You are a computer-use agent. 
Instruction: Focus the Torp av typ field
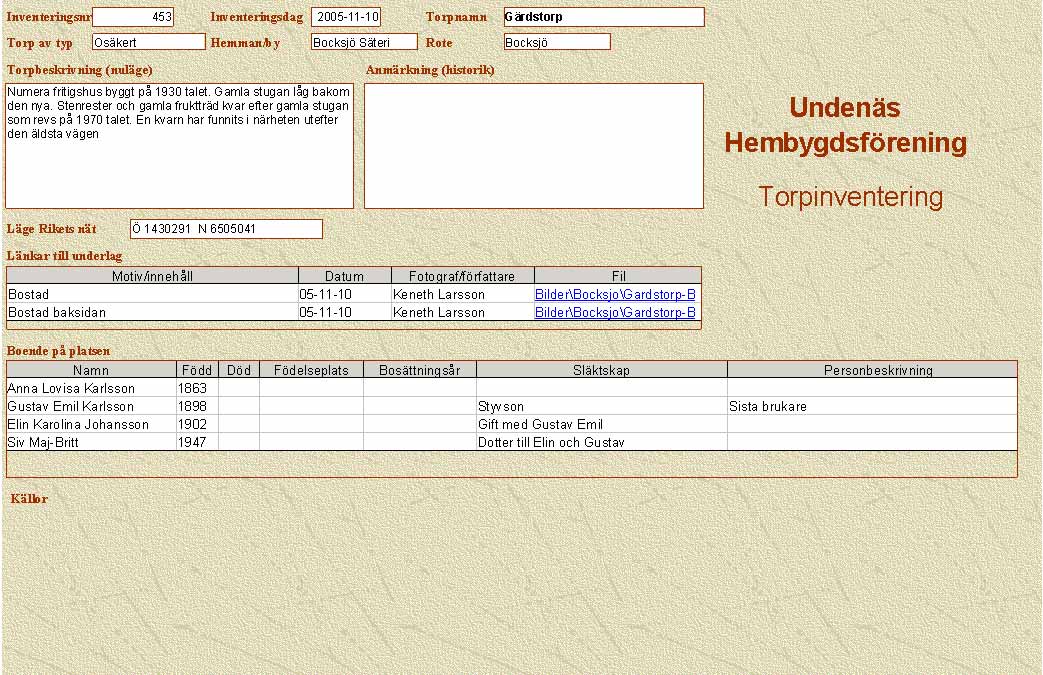coord(148,42)
